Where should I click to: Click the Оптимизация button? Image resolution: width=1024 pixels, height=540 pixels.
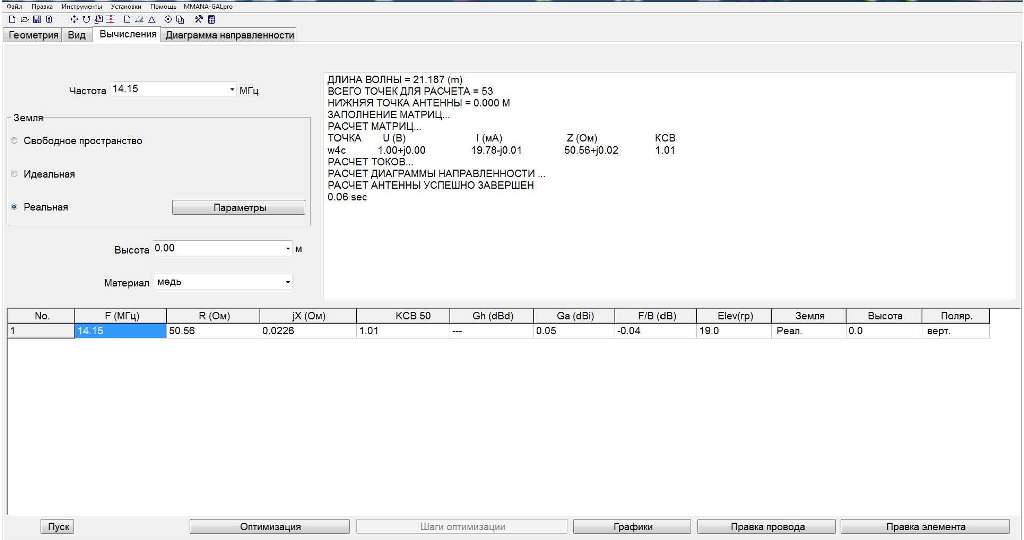point(270,526)
